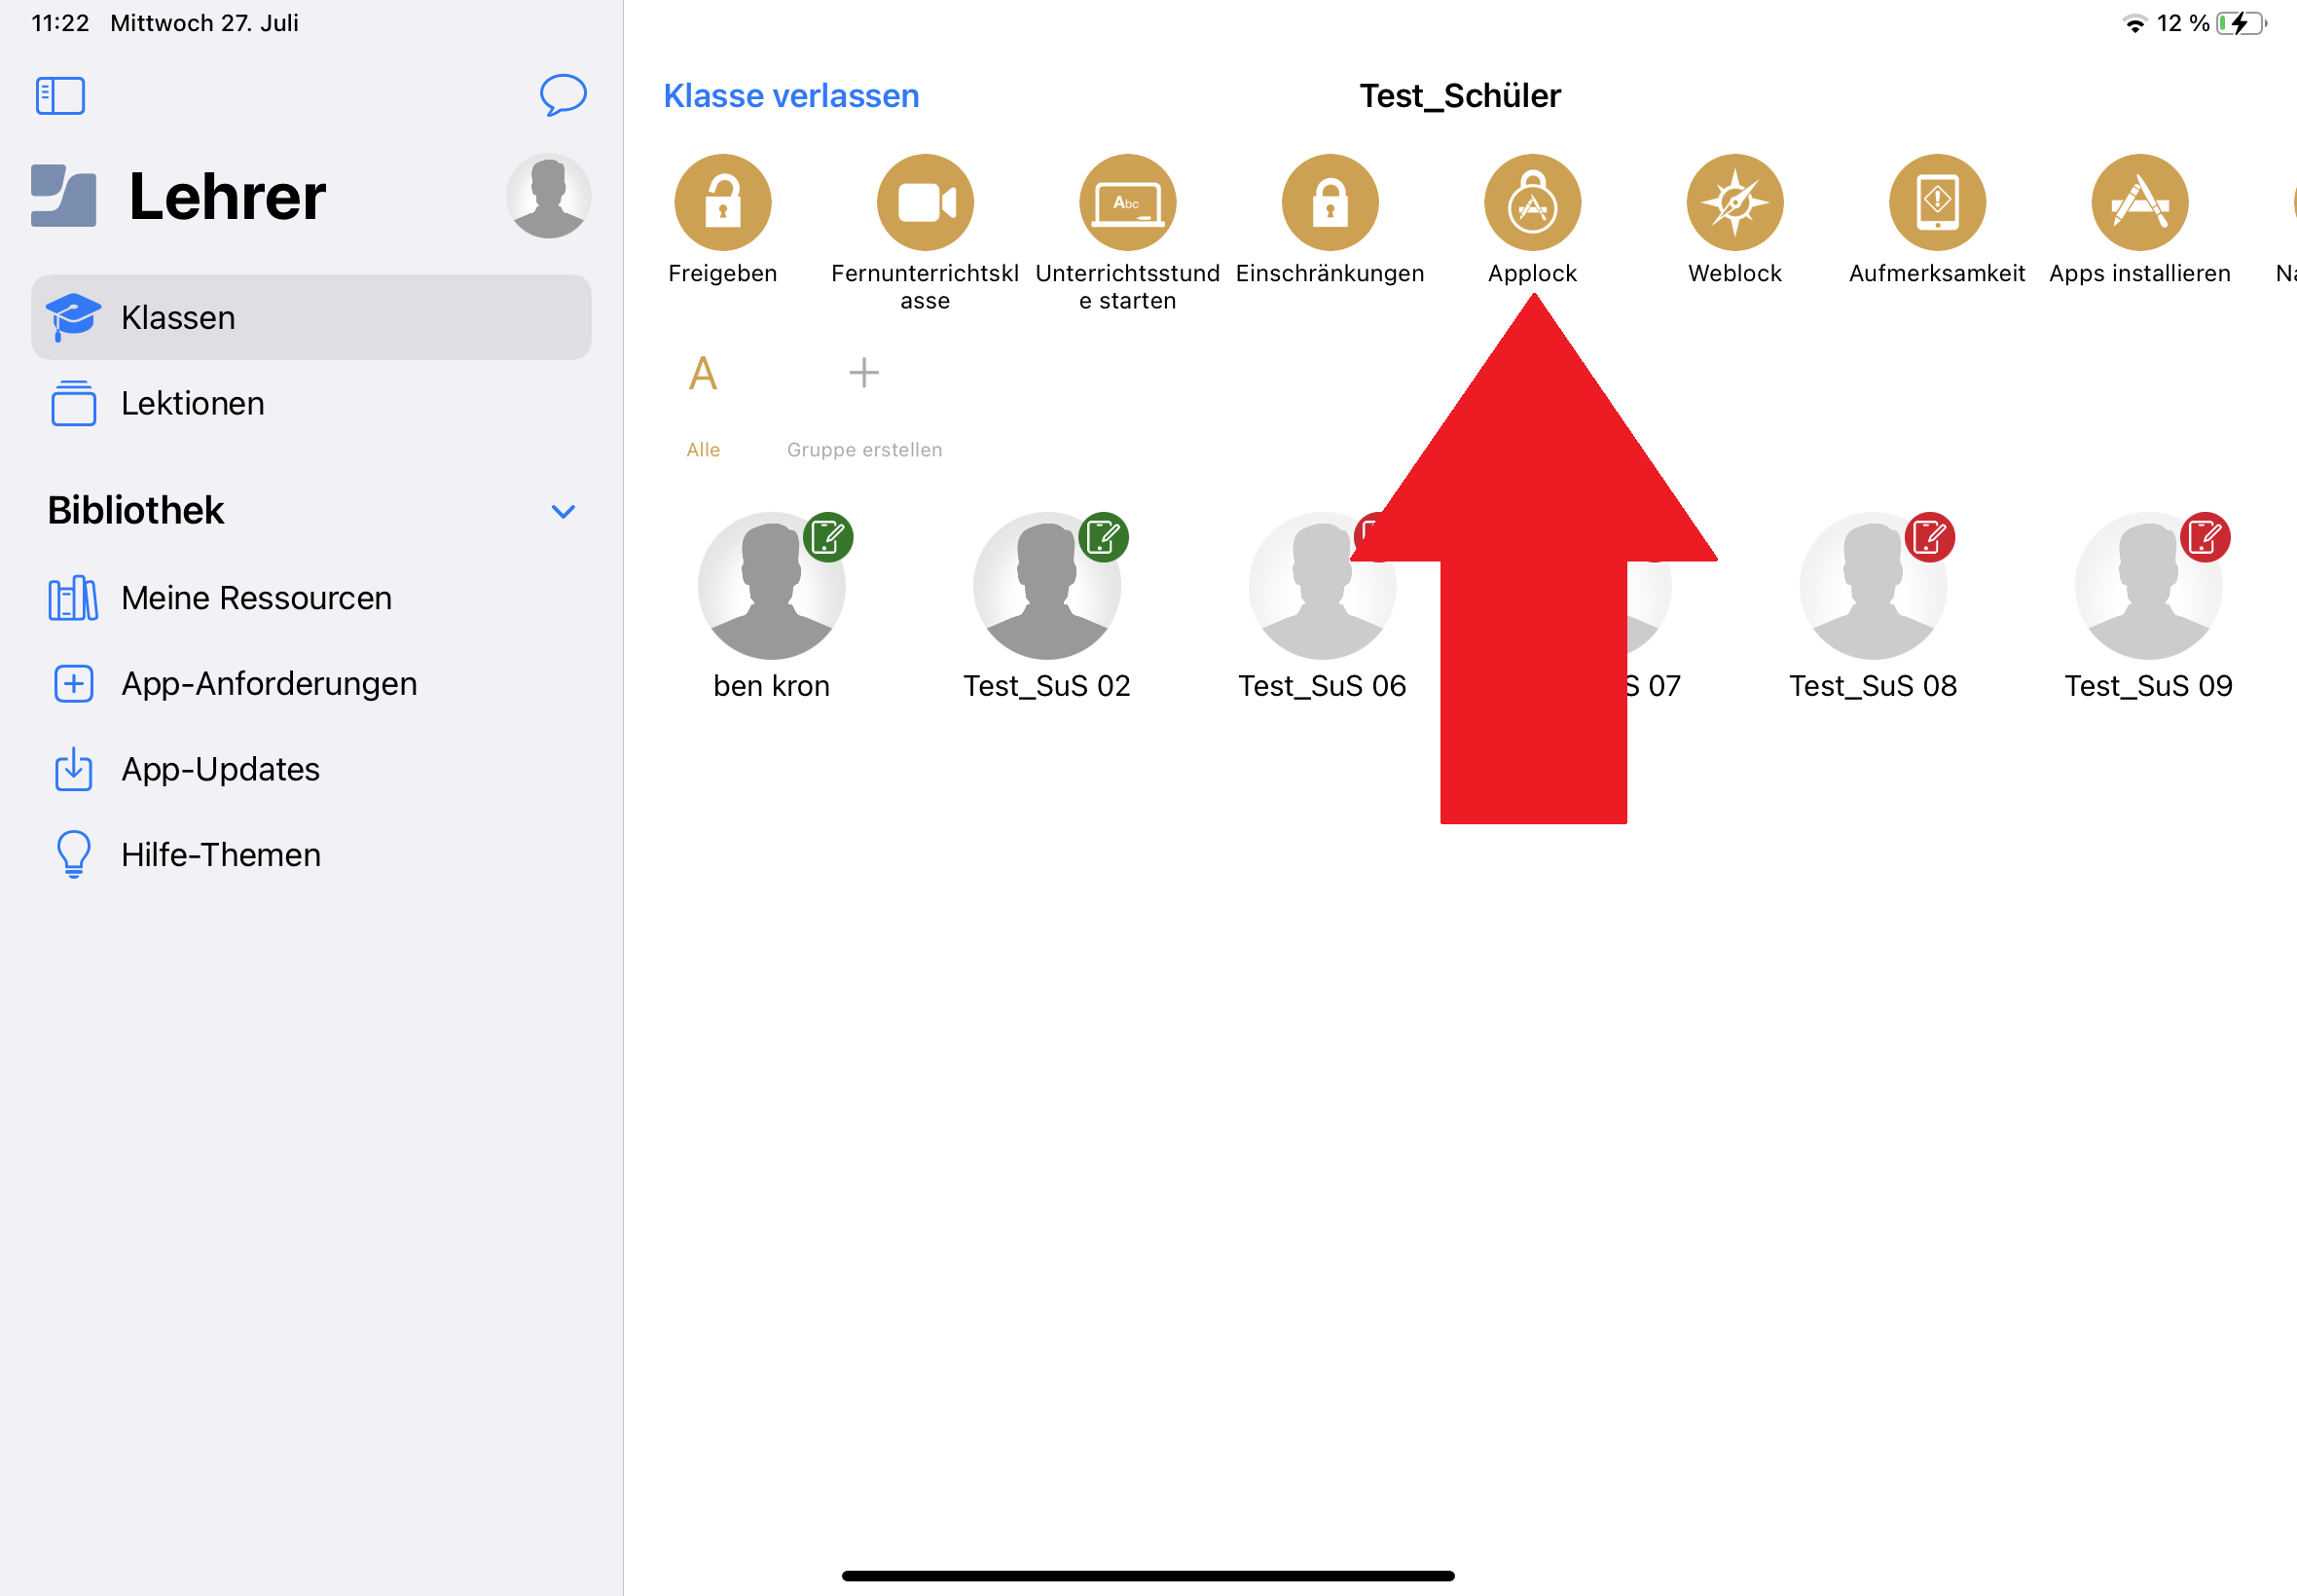Open App-Updates
This screenshot has height=1596, width=2297.
pyautogui.click(x=311, y=769)
